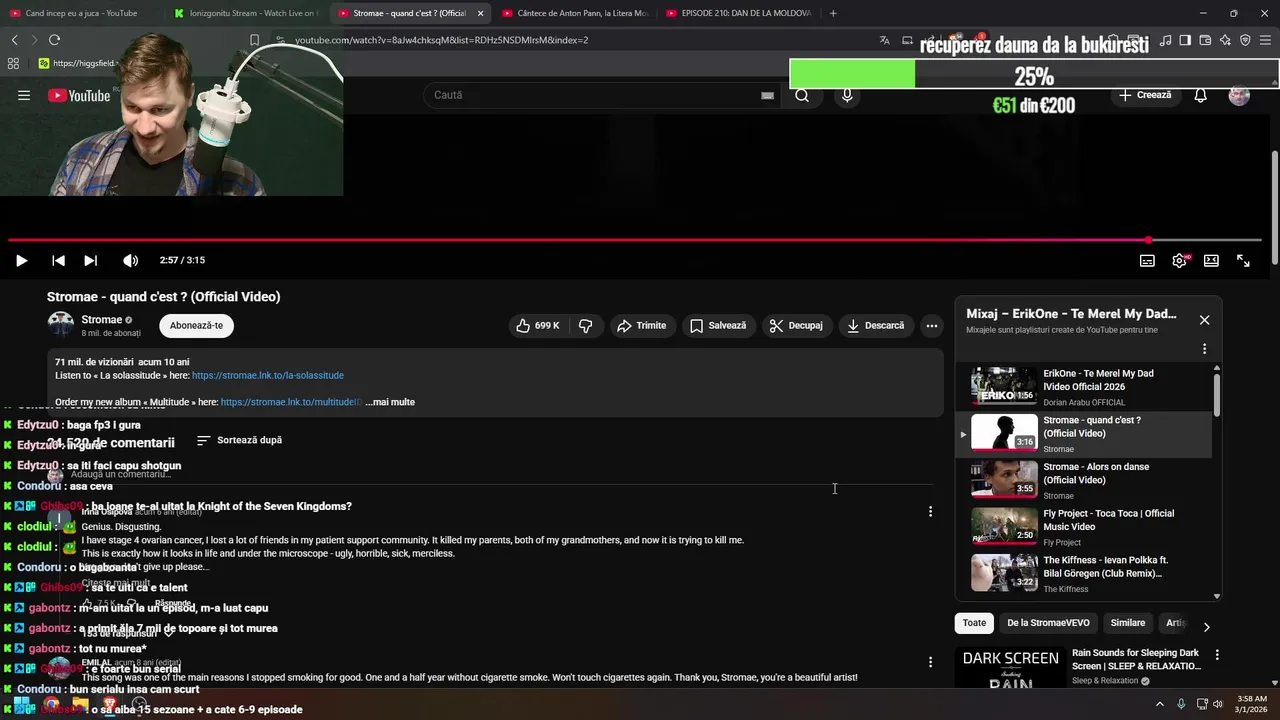Viewport: 1280px width, 720px height.
Task: Go back in browser history
Action: point(14,40)
